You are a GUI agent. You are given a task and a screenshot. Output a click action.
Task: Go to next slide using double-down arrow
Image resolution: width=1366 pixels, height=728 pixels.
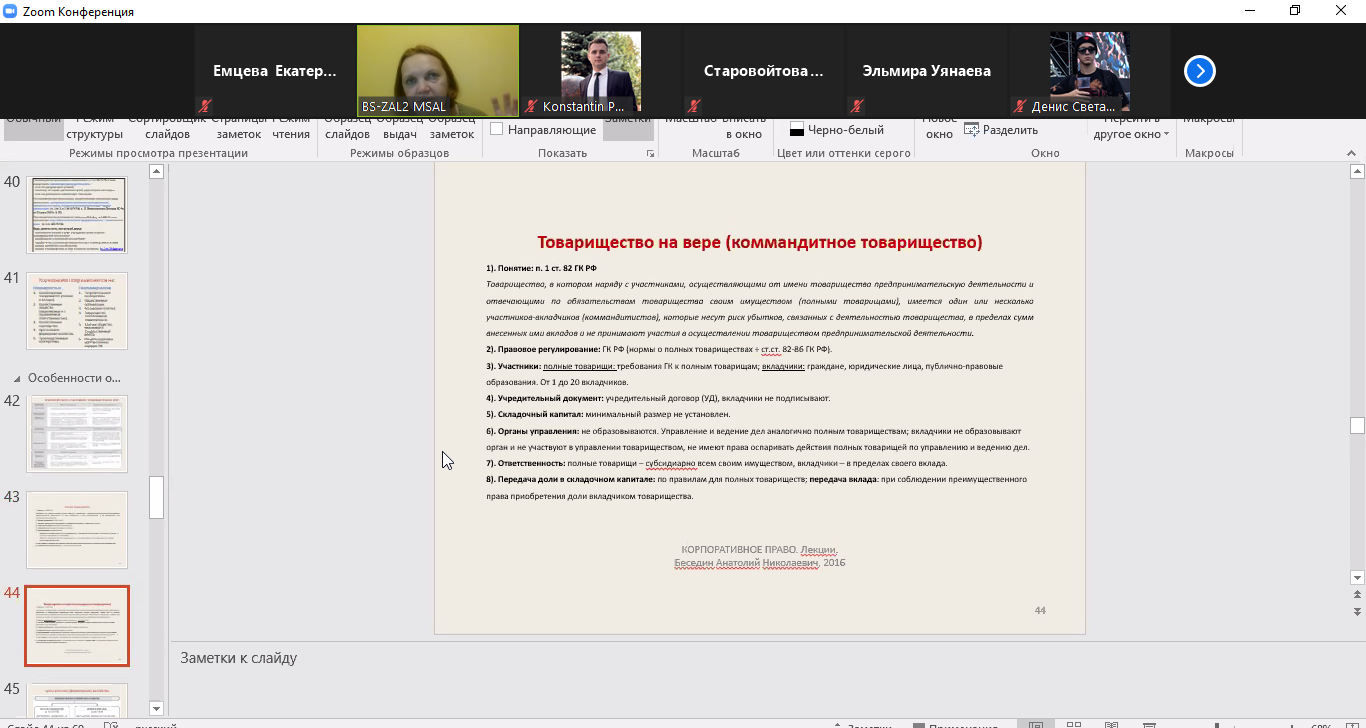point(1357,611)
